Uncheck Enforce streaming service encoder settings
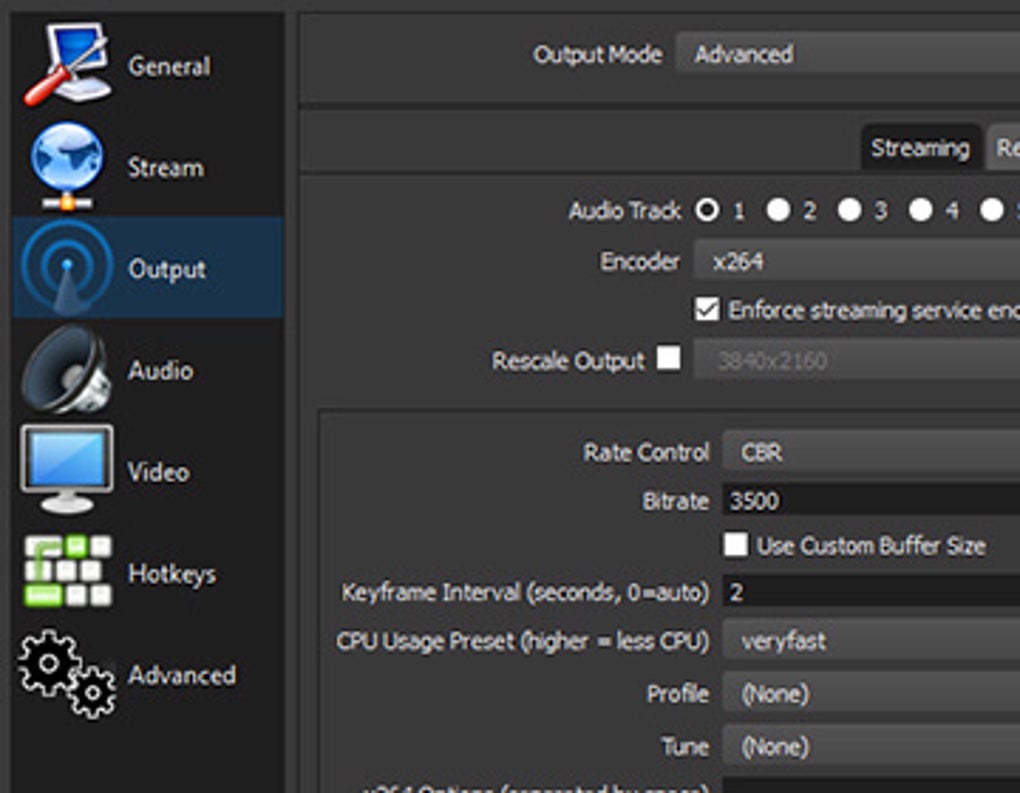 pos(707,310)
